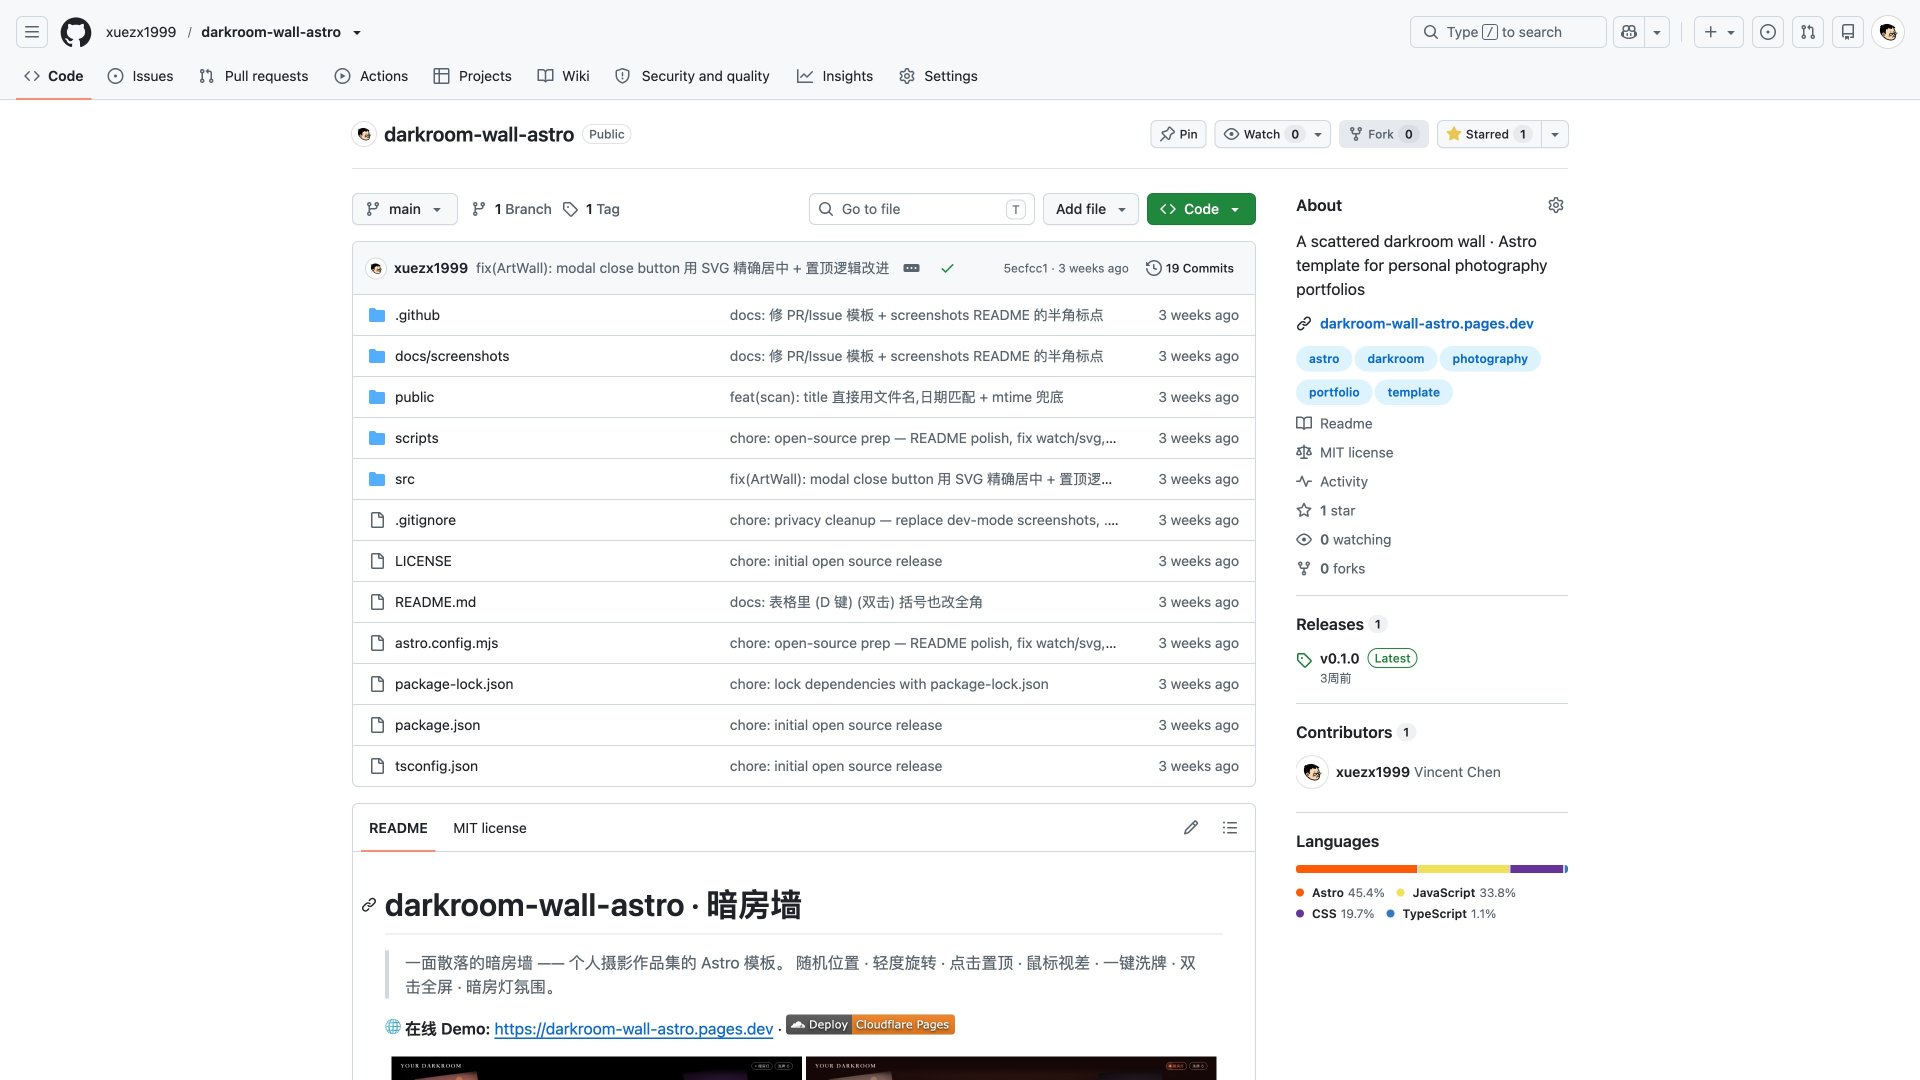Click the repository owner avatar beside title
This screenshot has width=1920, height=1080.
tap(364, 134)
